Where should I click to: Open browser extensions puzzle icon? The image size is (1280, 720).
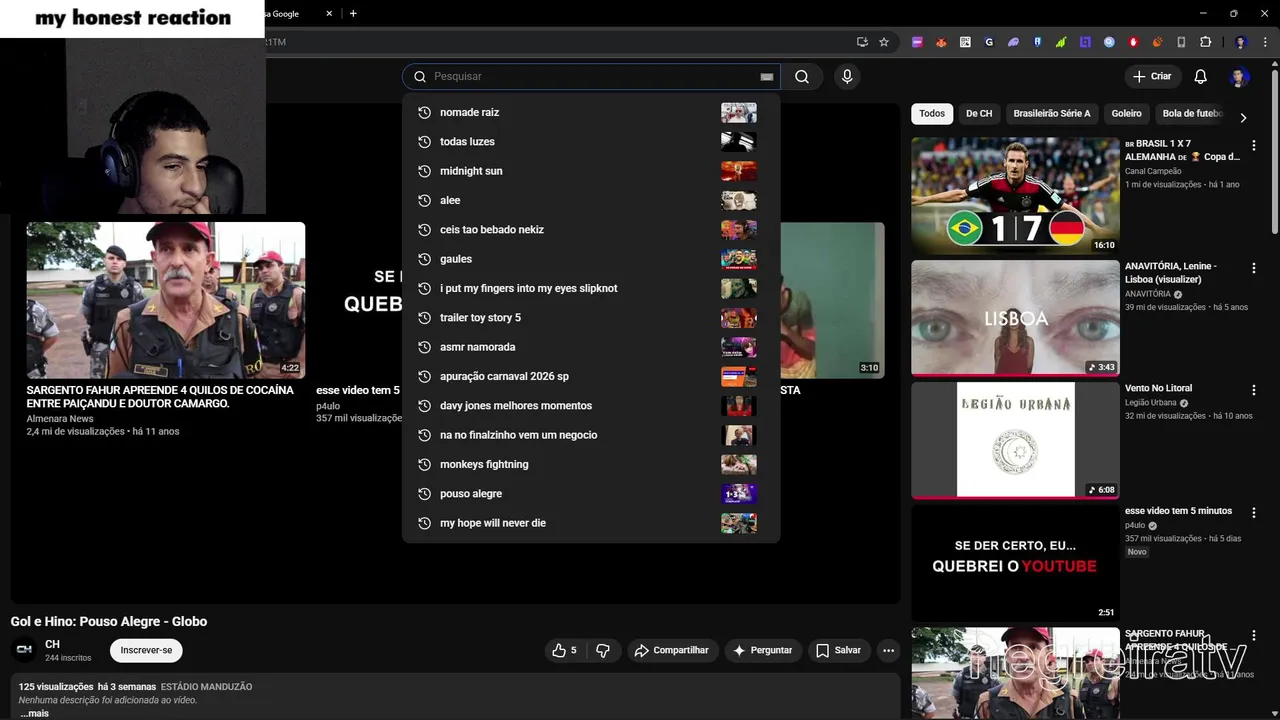point(1205,42)
